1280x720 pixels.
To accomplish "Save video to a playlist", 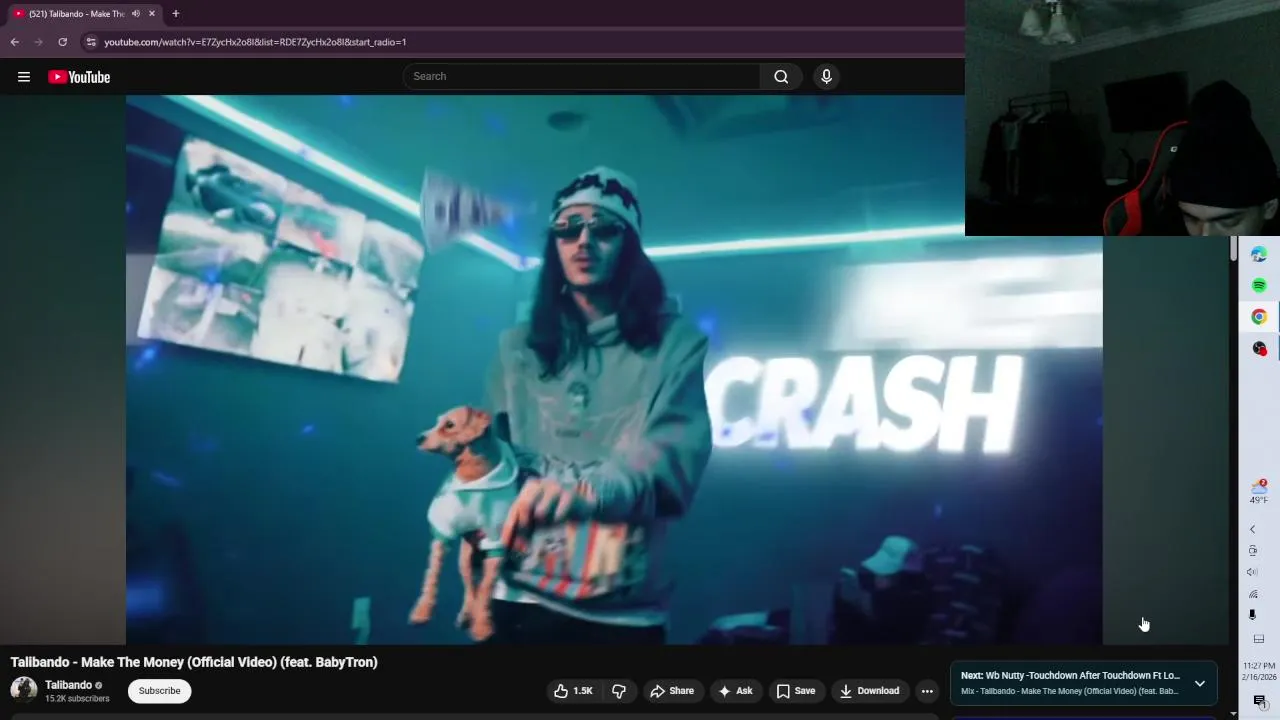I will coord(796,691).
